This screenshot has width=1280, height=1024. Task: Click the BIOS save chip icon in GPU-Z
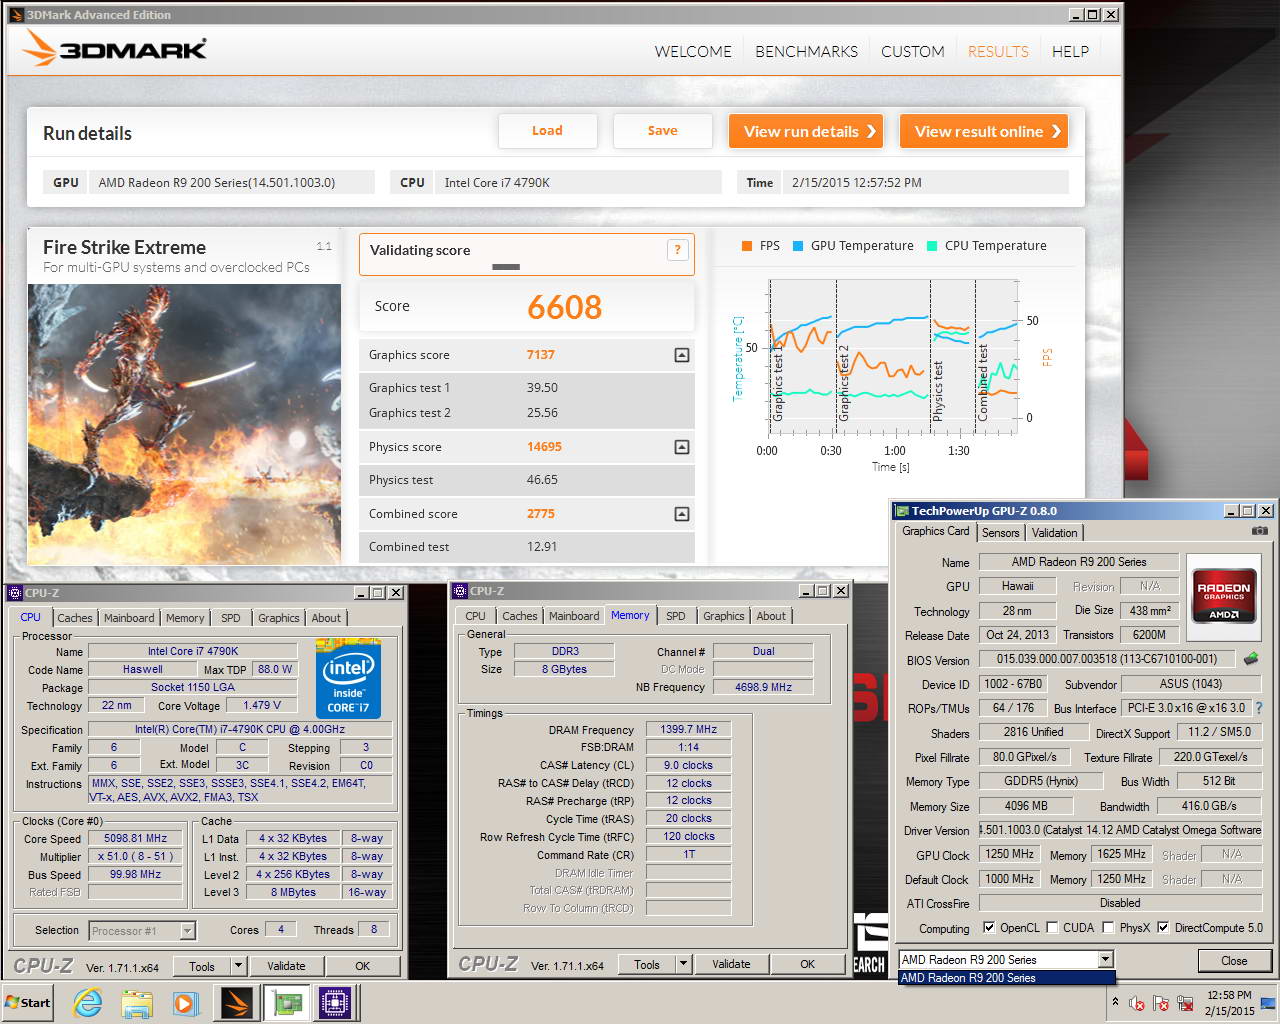[x=1251, y=659]
